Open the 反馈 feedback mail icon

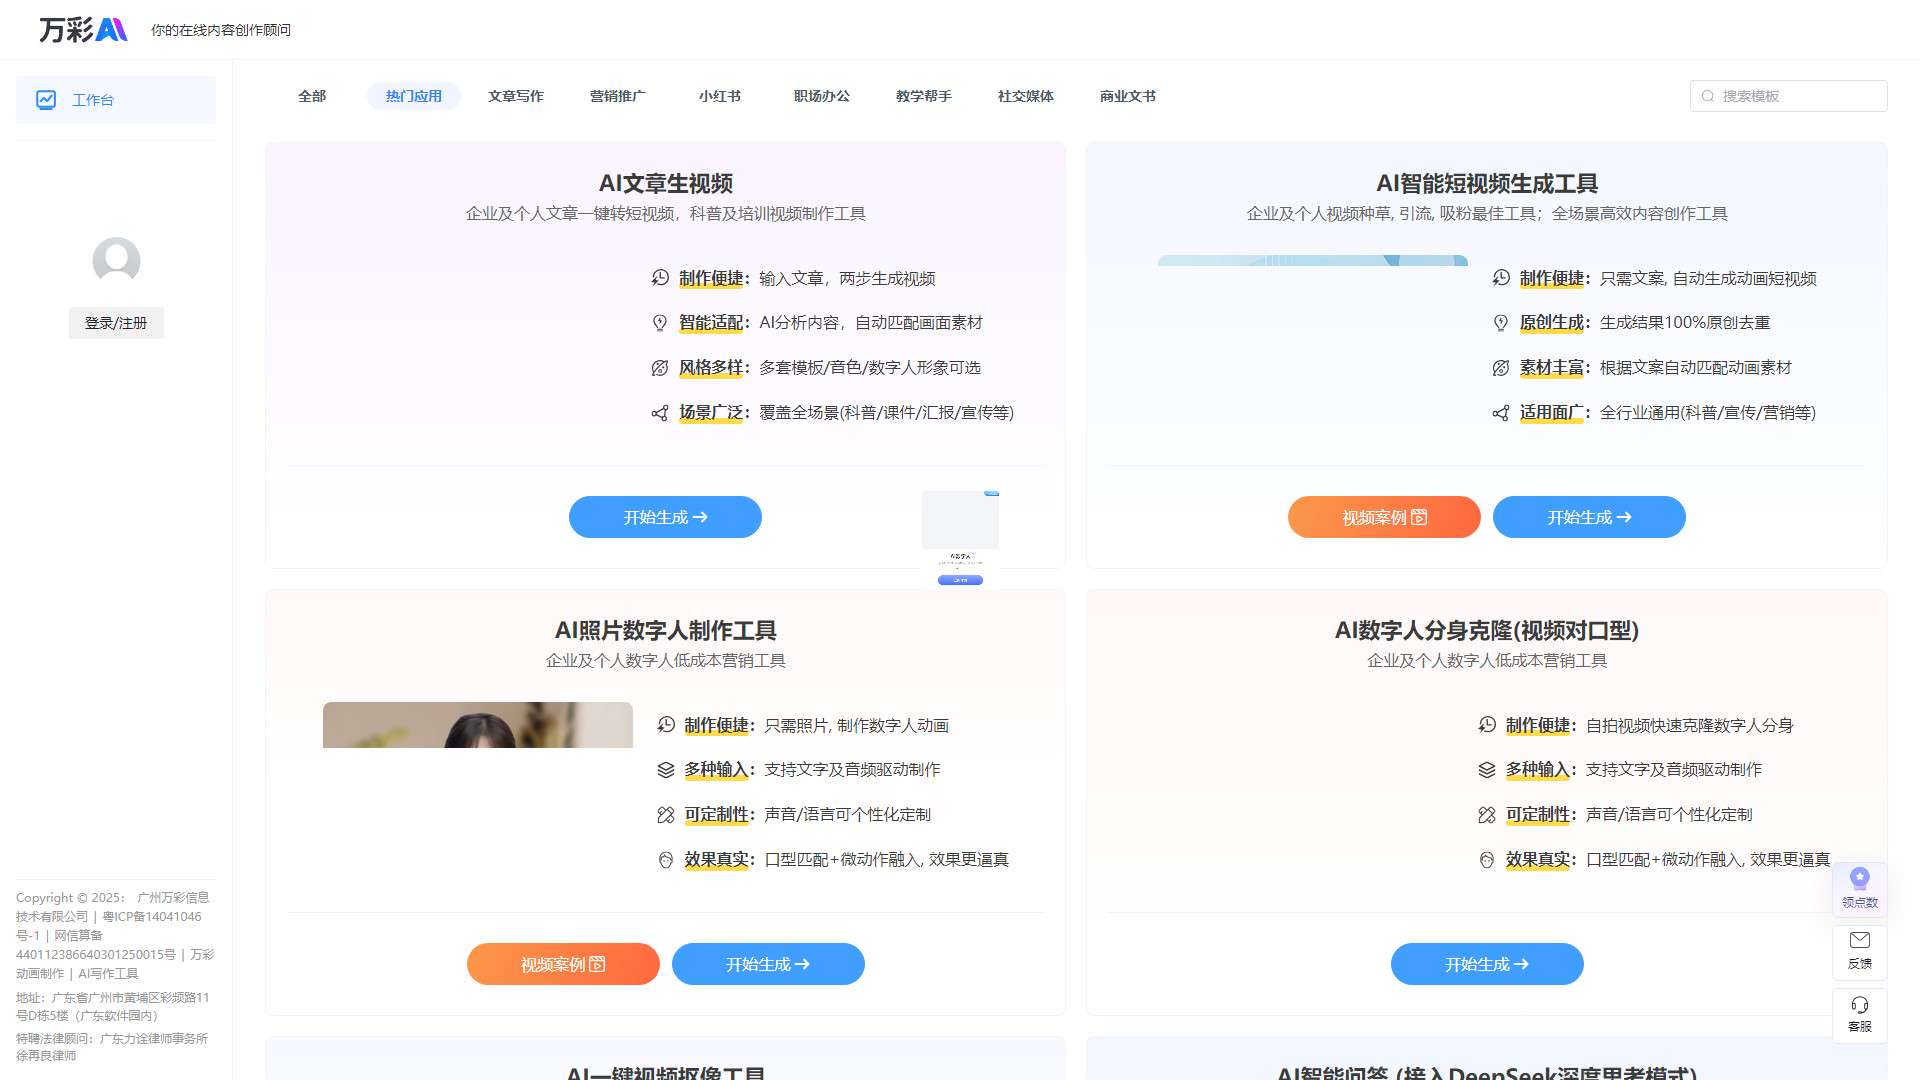click(x=1860, y=940)
